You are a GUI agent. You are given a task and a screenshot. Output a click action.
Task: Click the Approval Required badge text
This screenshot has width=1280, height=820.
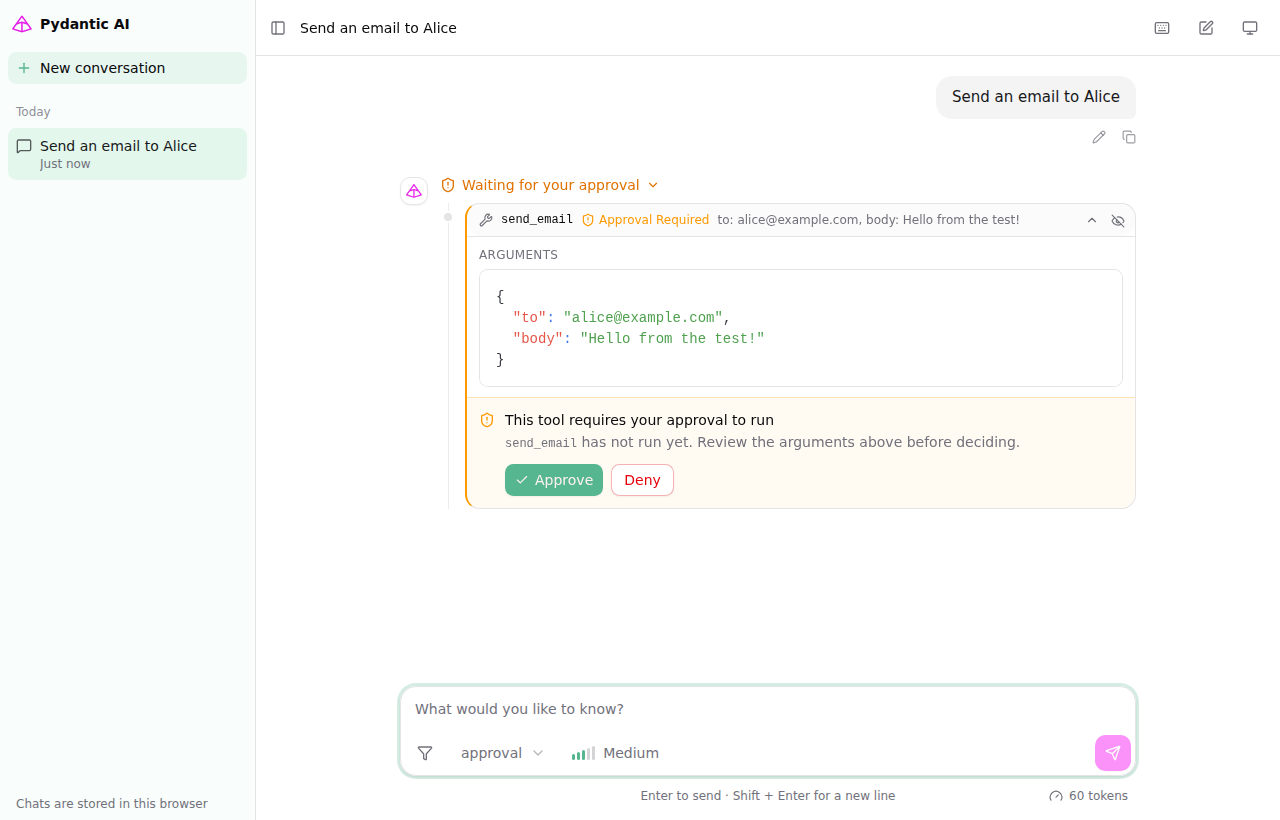click(654, 220)
